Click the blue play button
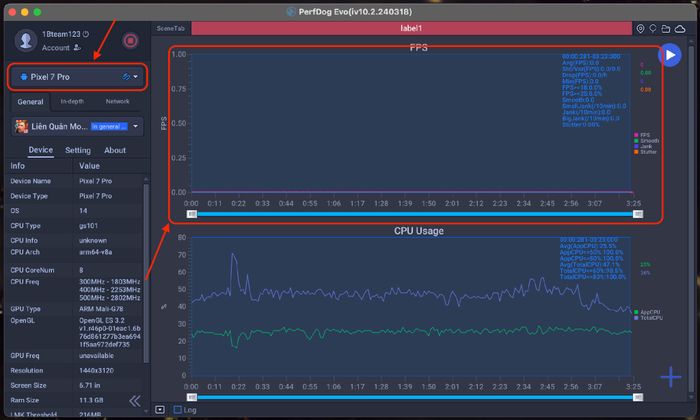 tap(670, 55)
